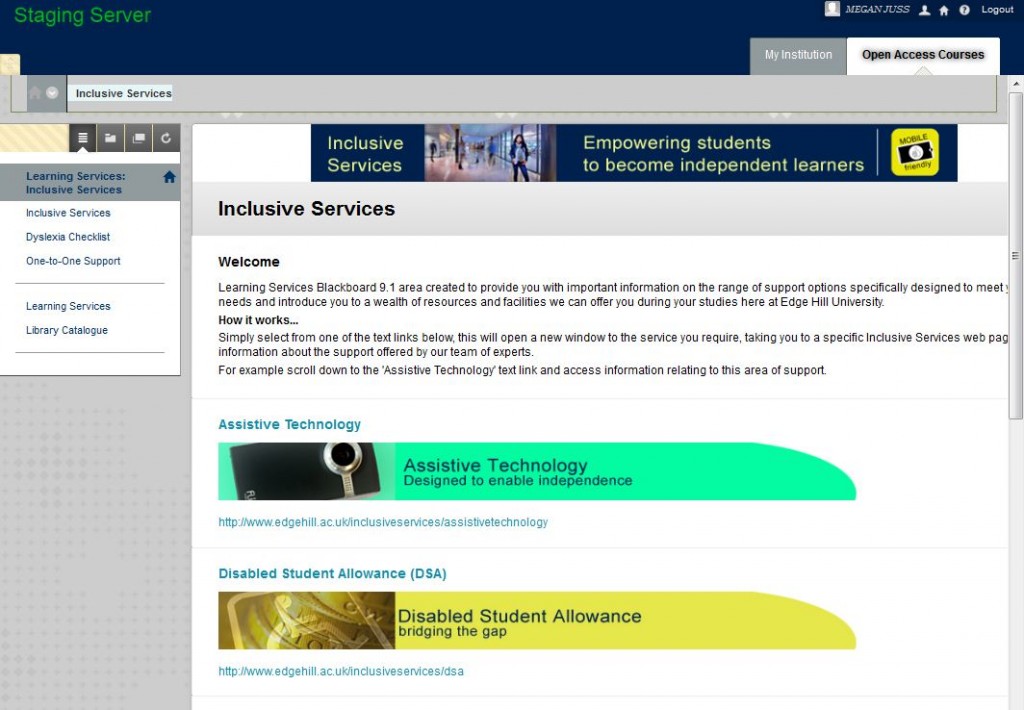This screenshot has height=710, width=1024.
Task: Open the Disabled Student Allowance (DSA) heading link
Action: [x=332, y=573]
